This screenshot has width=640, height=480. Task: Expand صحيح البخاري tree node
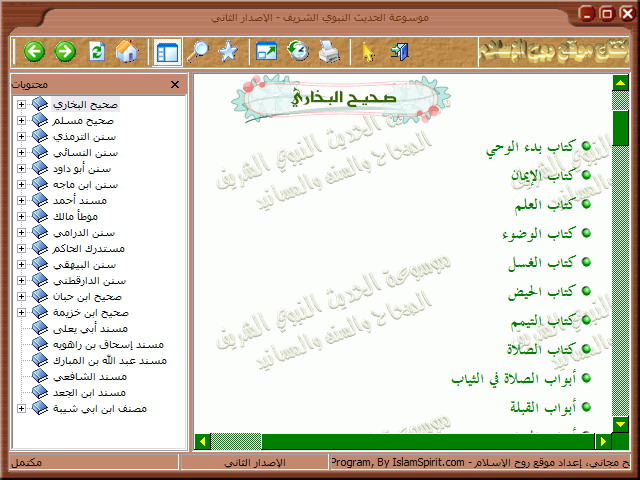coord(21,104)
